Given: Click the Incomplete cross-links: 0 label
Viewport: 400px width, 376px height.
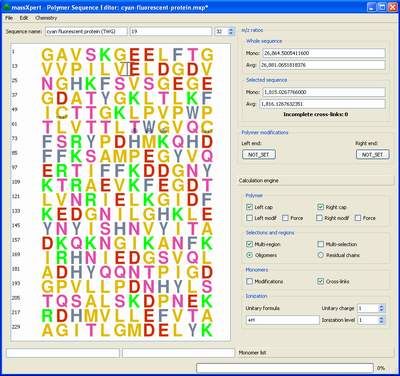Looking at the screenshot, I should click(x=315, y=114).
